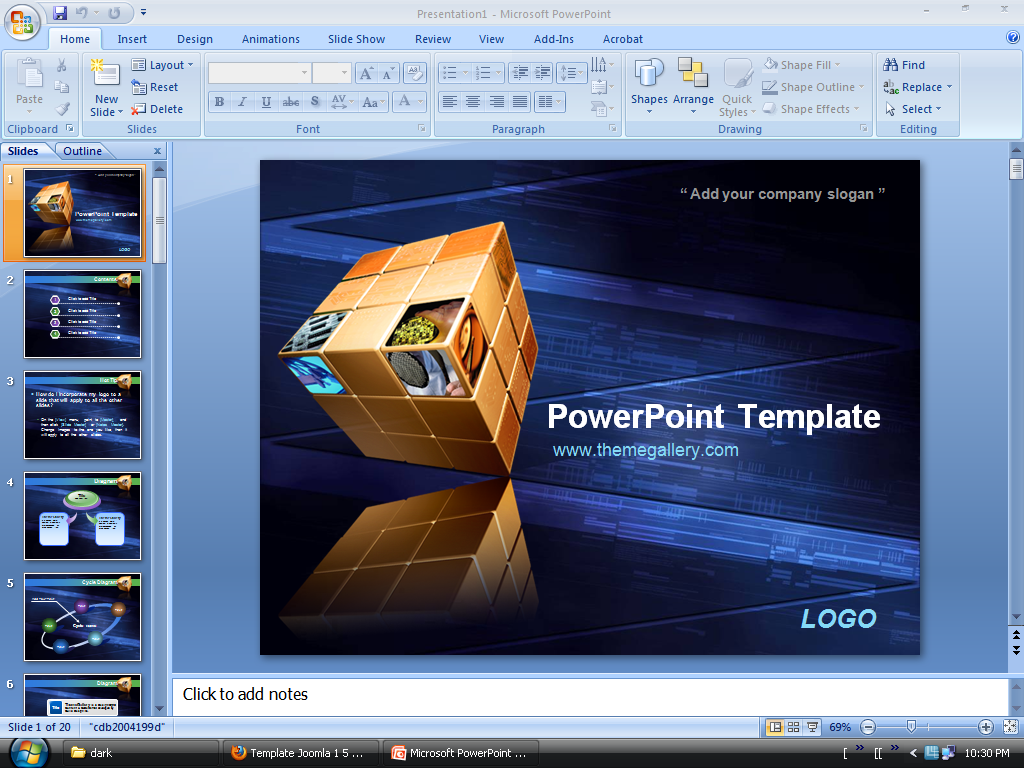
Task: Open the Design ribbon tab
Action: tap(194, 39)
